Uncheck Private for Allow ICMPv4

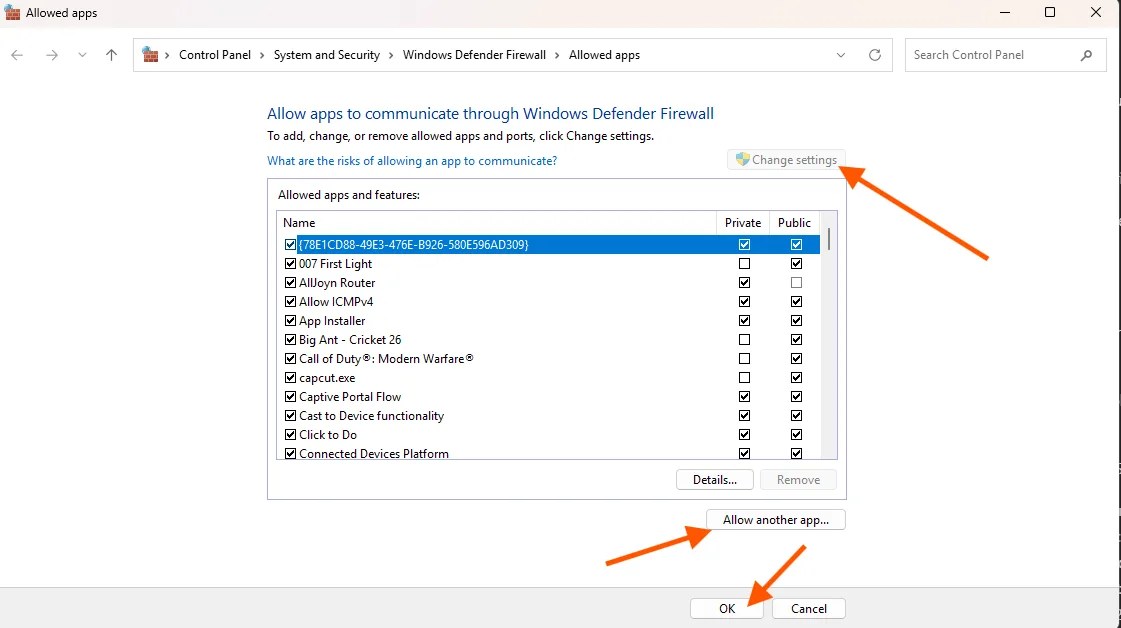coord(744,301)
